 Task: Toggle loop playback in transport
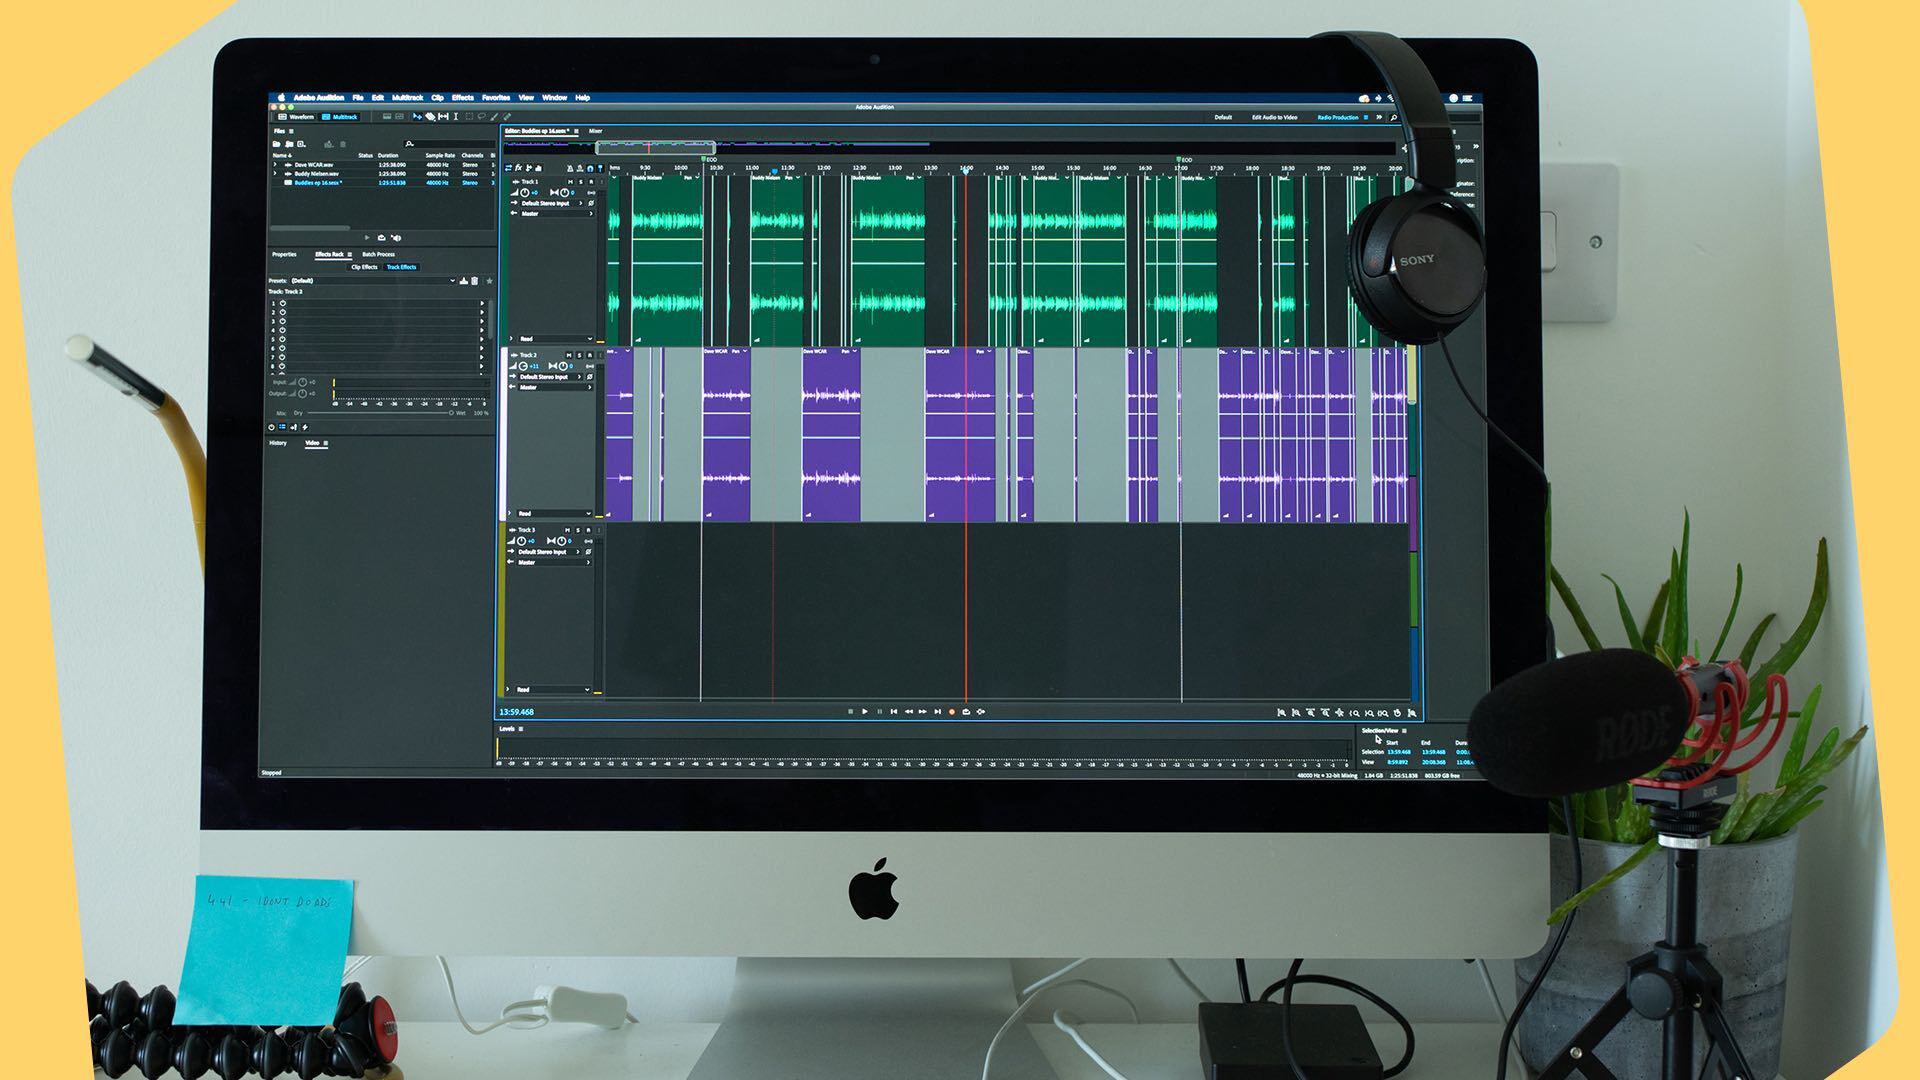pyautogui.click(x=966, y=712)
